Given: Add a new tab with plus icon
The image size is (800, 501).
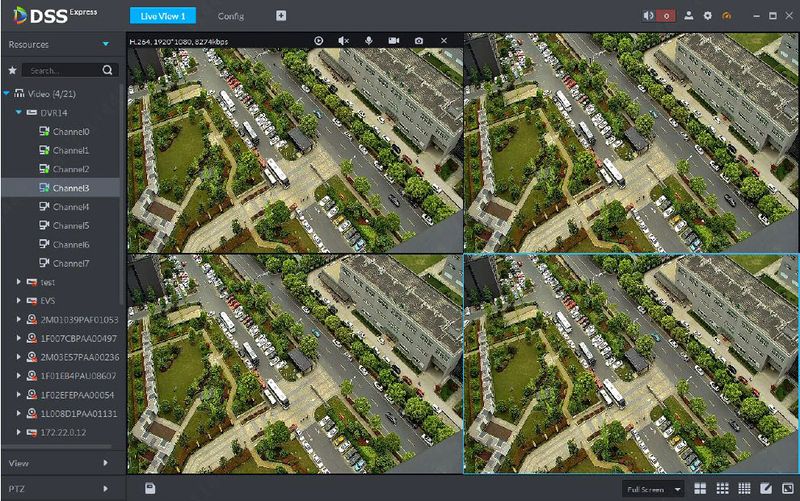Looking at the screenshot, I should 281,16.
